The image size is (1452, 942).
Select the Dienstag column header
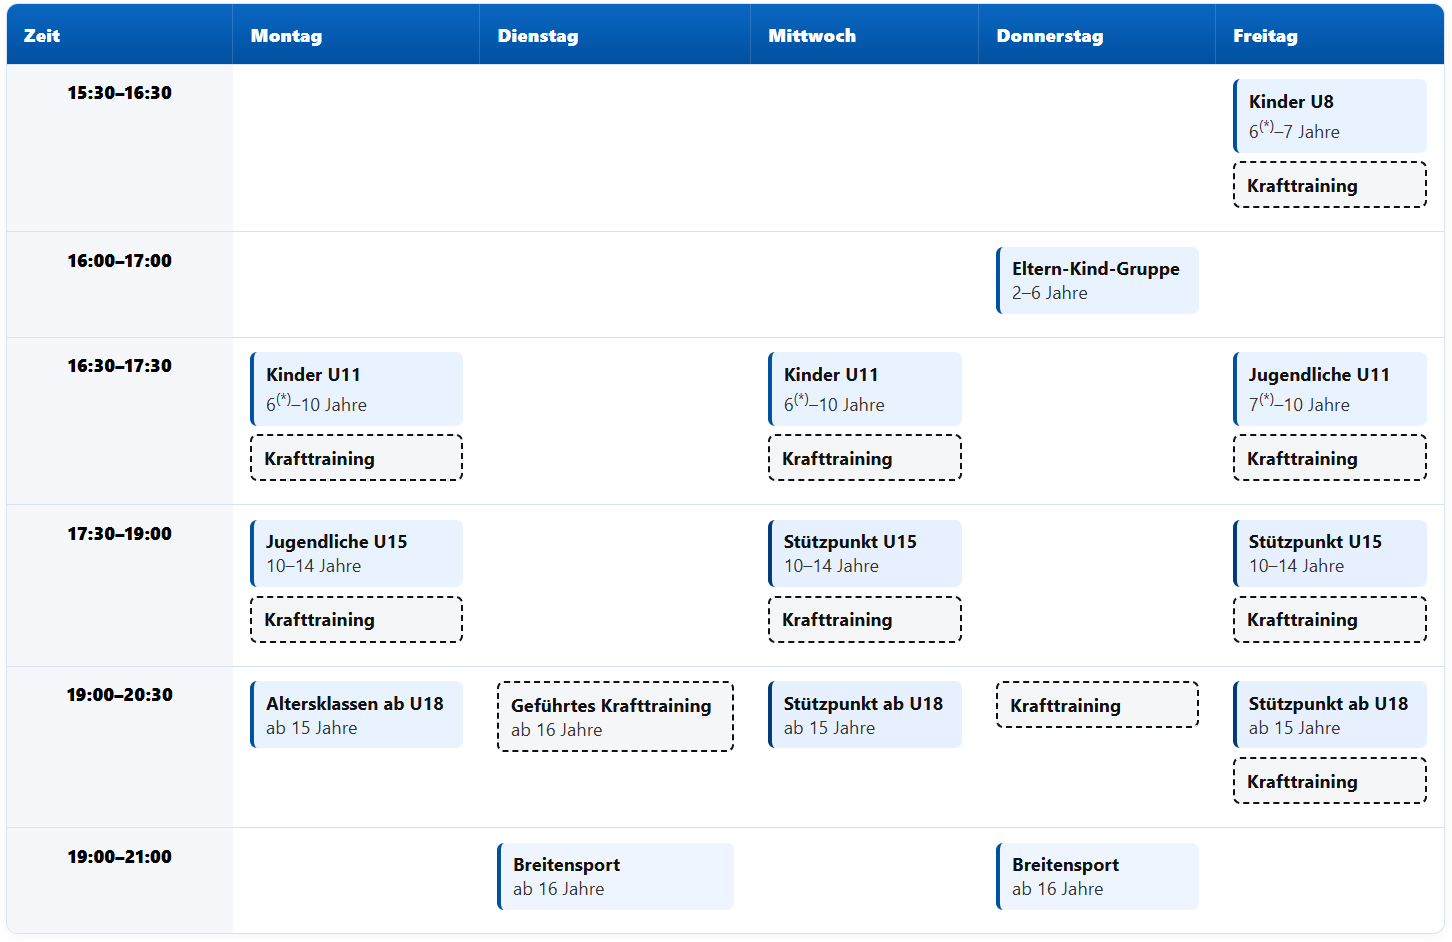(538, 36)
